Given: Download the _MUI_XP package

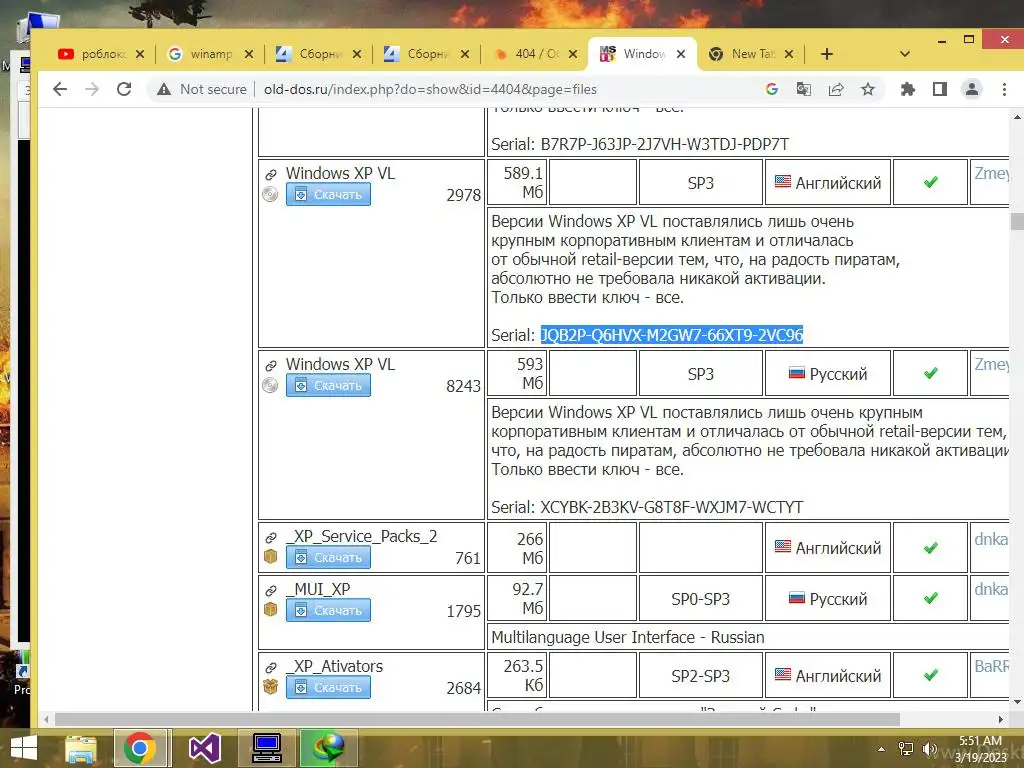Looking at the screenshot, I should [328, 611].
